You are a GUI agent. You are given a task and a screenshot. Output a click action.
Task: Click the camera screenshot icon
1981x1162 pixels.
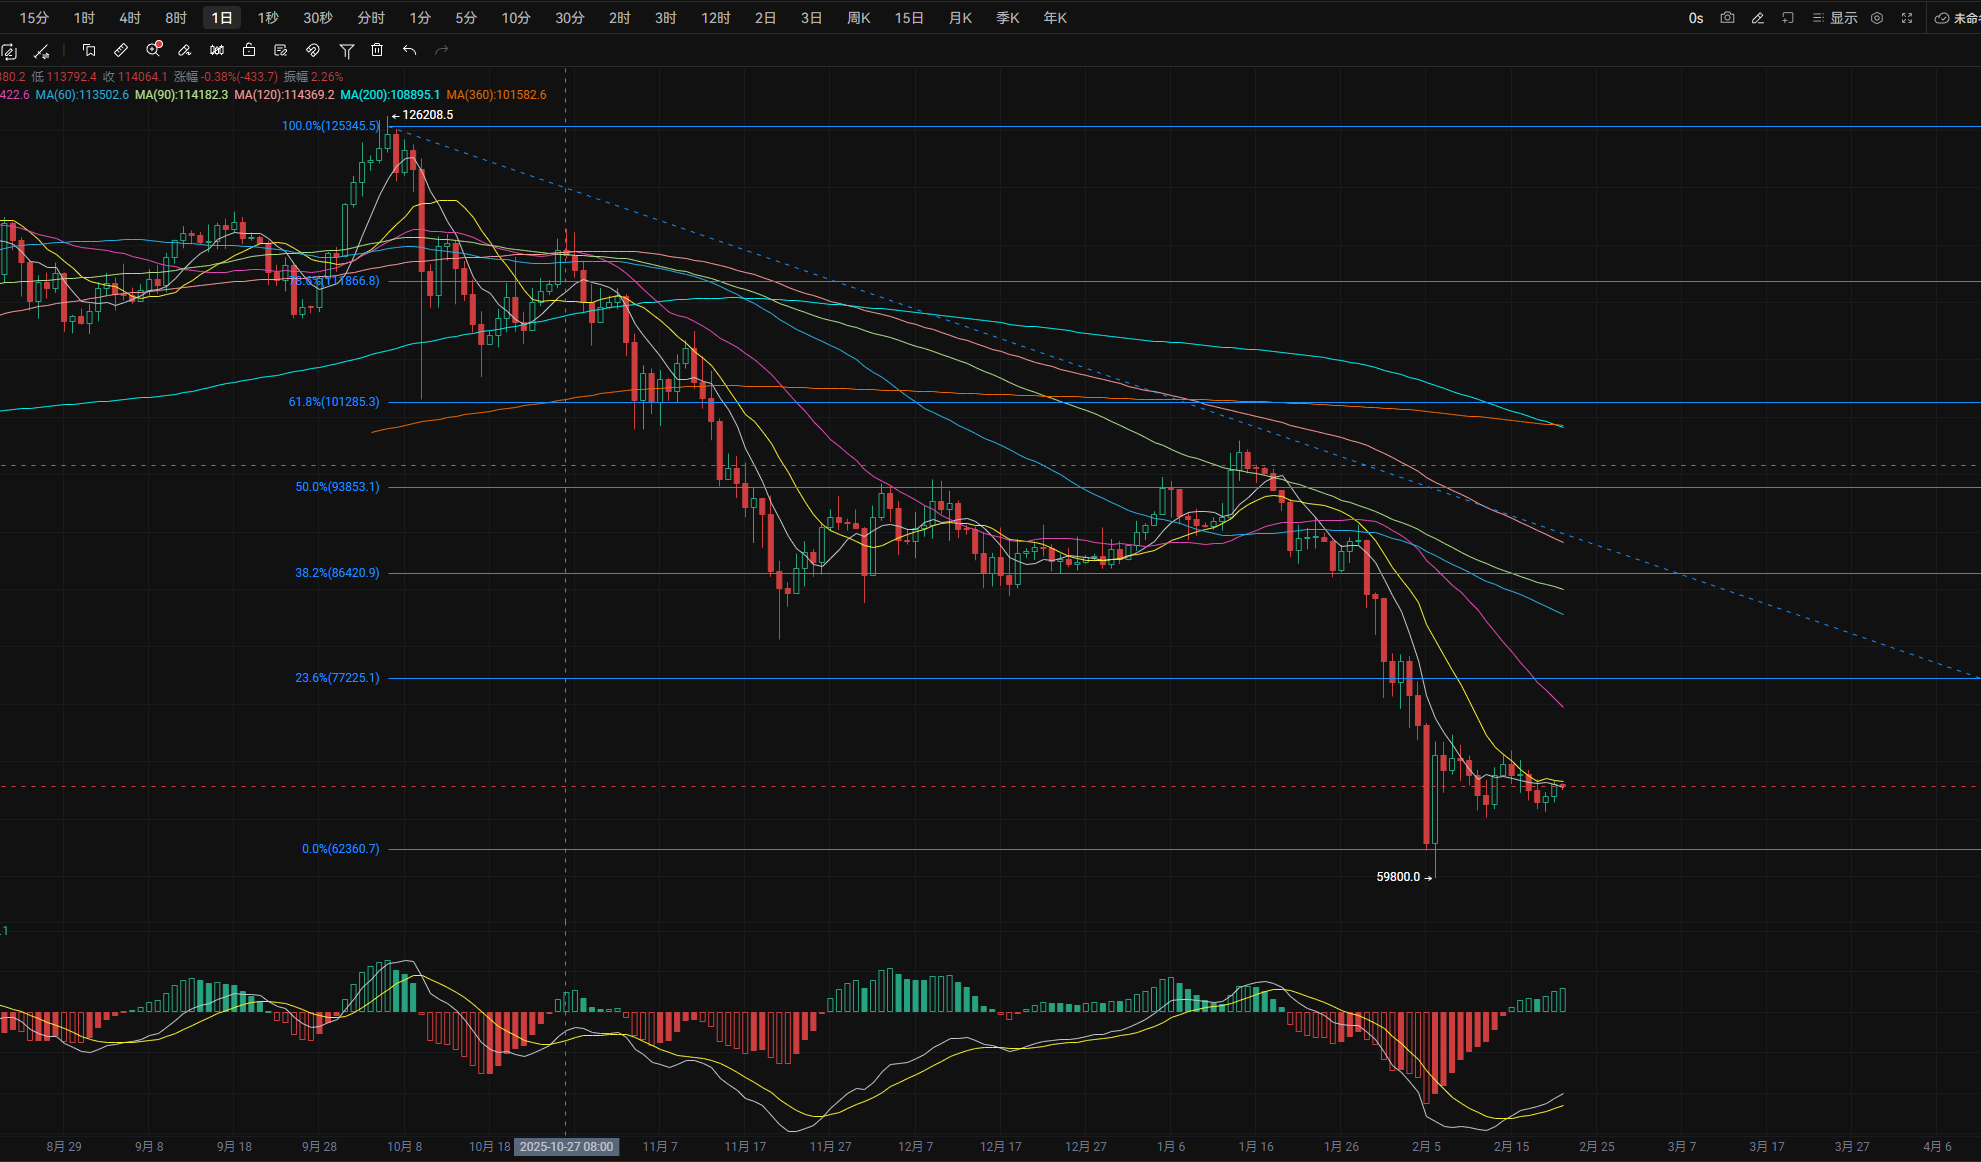coord(1727,18)
